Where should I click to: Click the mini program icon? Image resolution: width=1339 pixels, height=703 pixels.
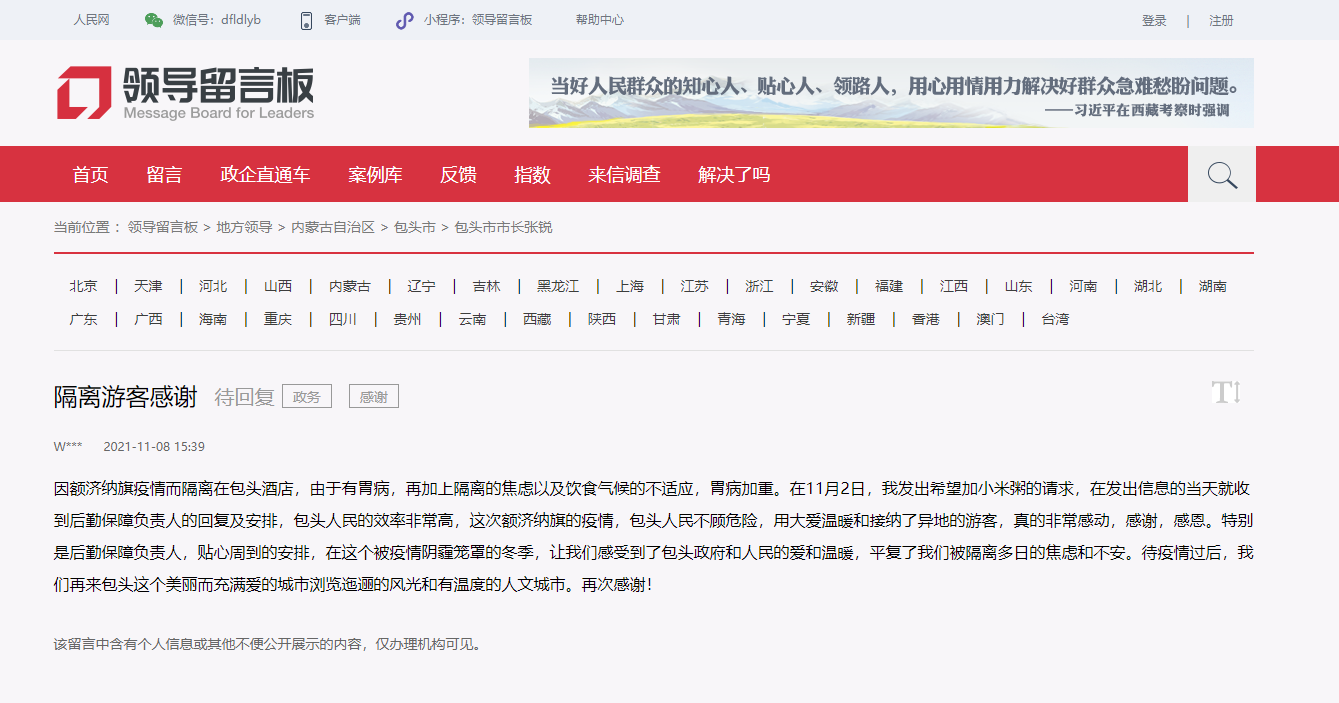[404, 20]
